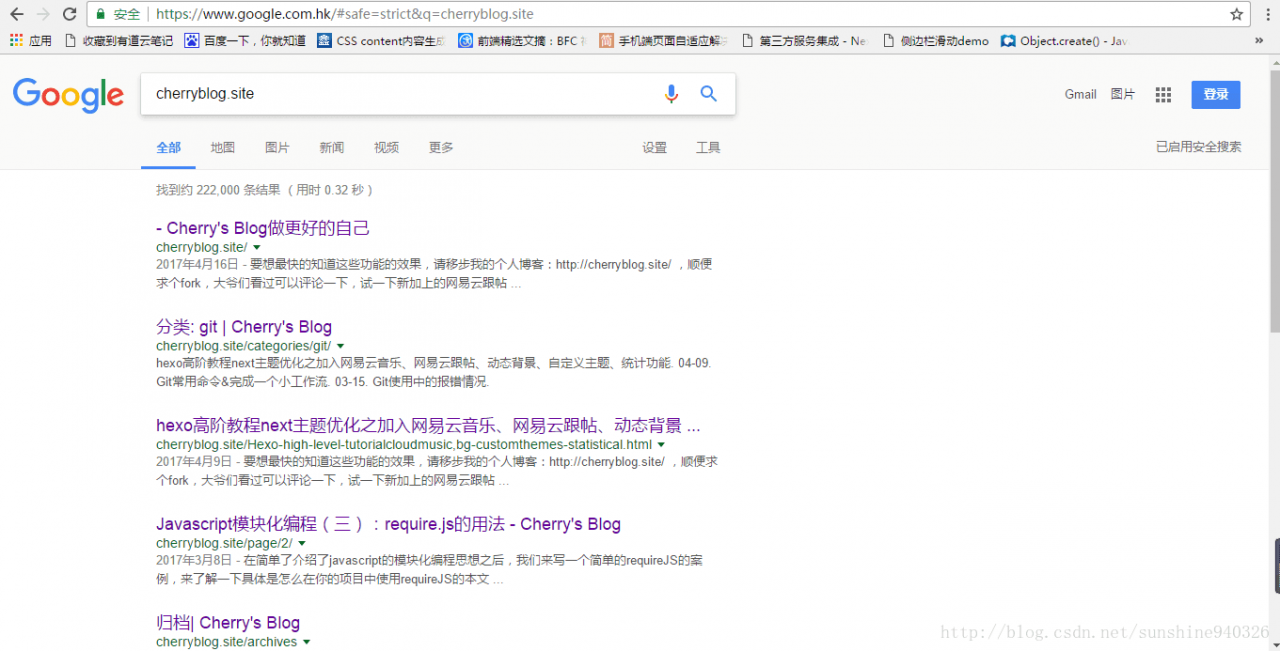Open the 收藏到有道云笔记 bookmark

pyautogui.click(x=118, y=41)
